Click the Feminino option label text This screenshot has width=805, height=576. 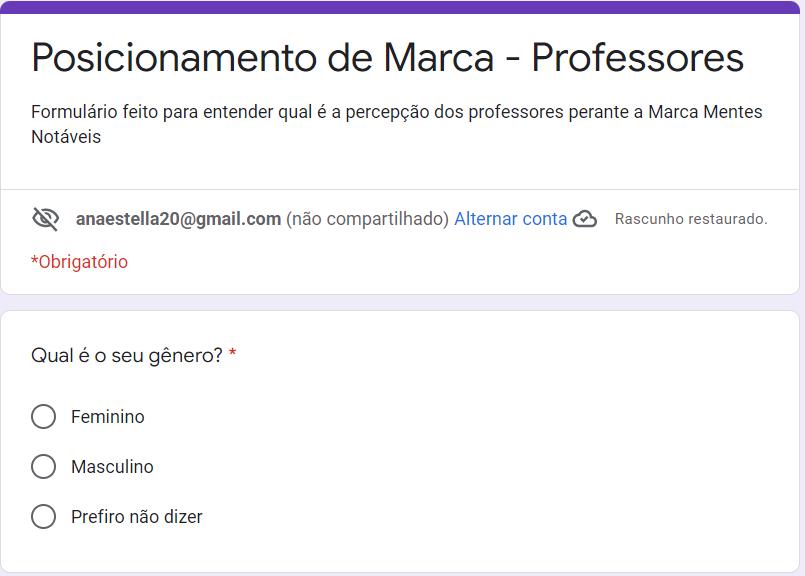click(107, 417)
